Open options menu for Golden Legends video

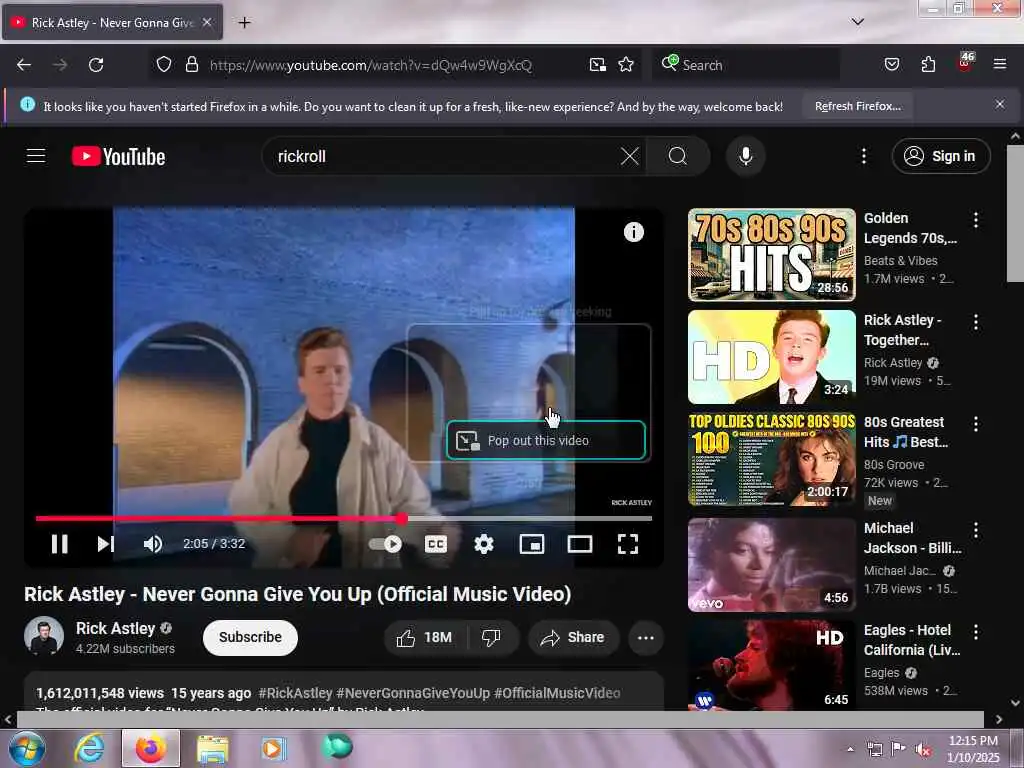tap(976, 219)
